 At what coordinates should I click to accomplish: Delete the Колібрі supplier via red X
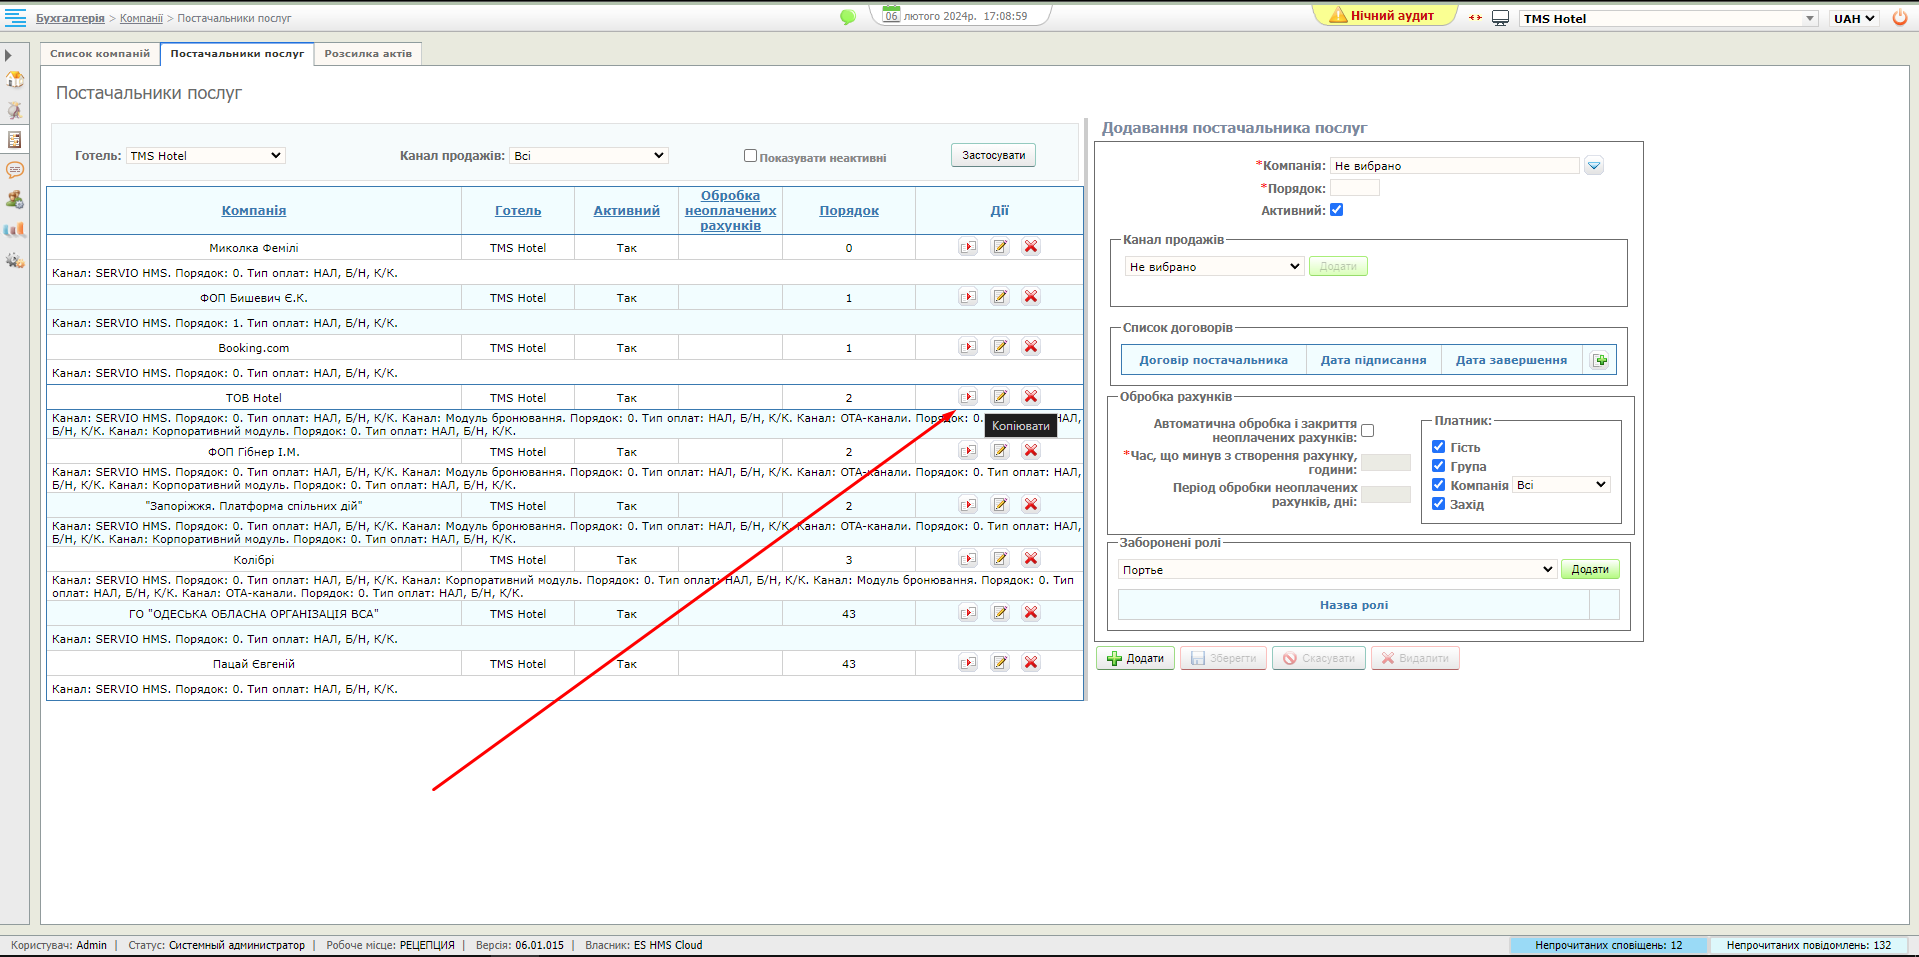pos(1031,559)
